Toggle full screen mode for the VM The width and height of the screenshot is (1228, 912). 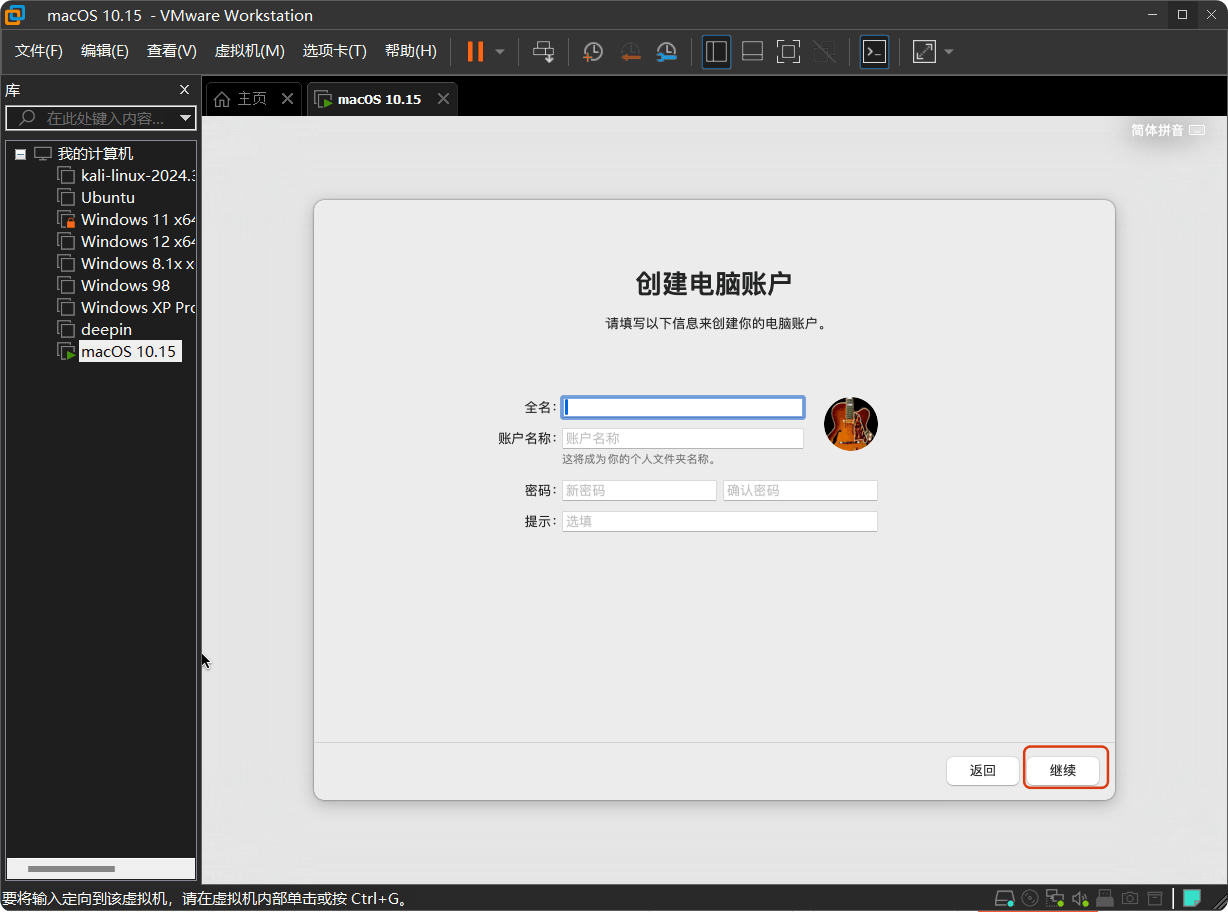pyautogui.click(x=788, y=51)
